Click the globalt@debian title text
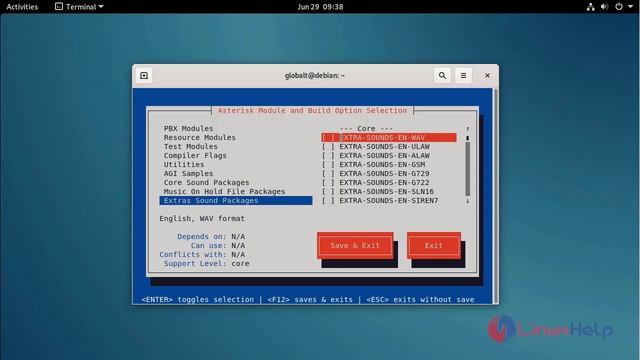The height and width of the screenshot is (360, 640). tap(315, 76)
